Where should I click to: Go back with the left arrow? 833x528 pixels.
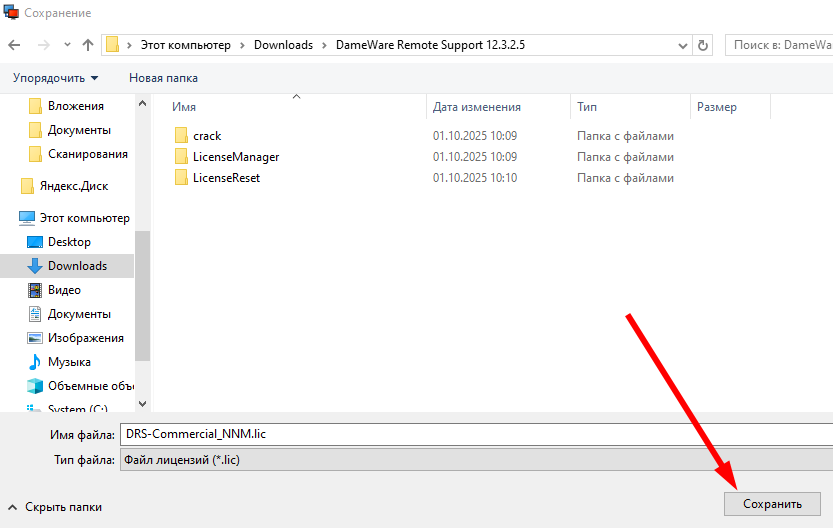point(14,45)
